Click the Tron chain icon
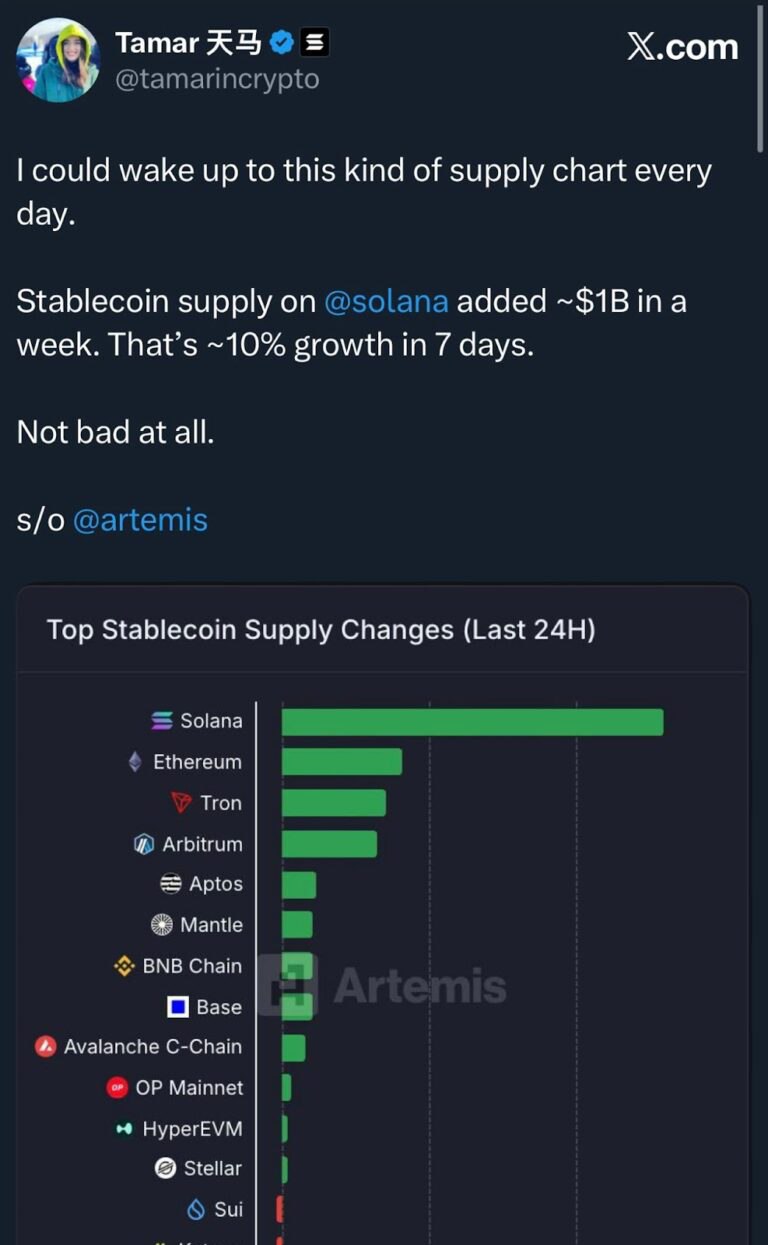 (x=181, y=803)
